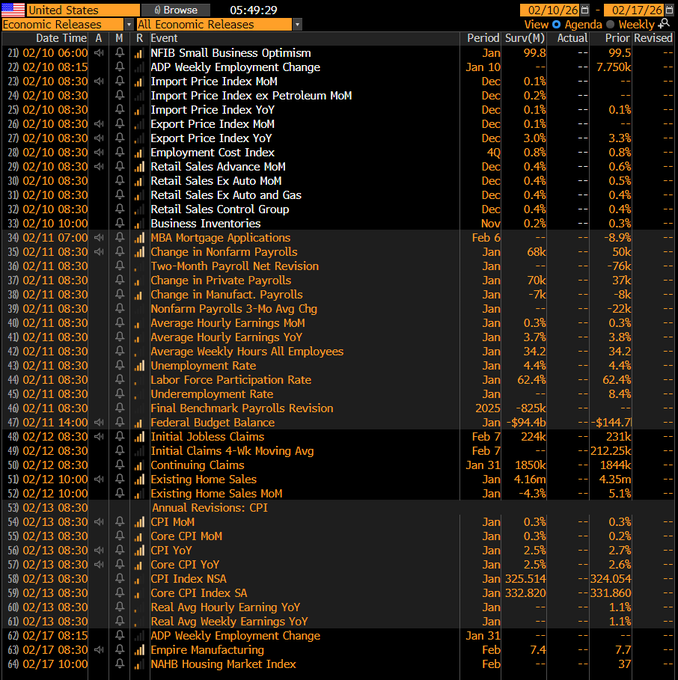
Task: Open the Economic Releases dropdown
Action: tap(66, 24)
